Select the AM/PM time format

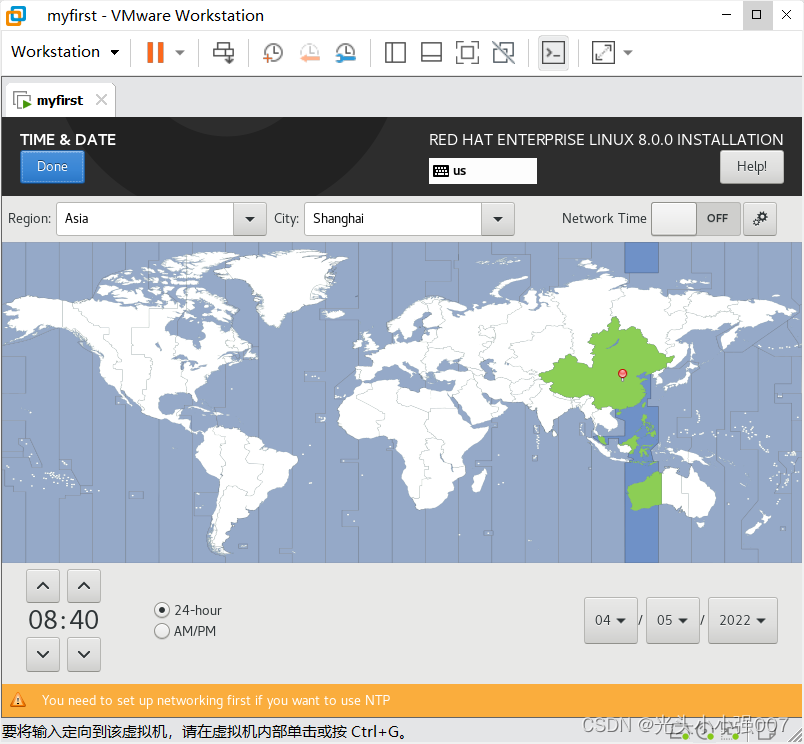point(185,631)
